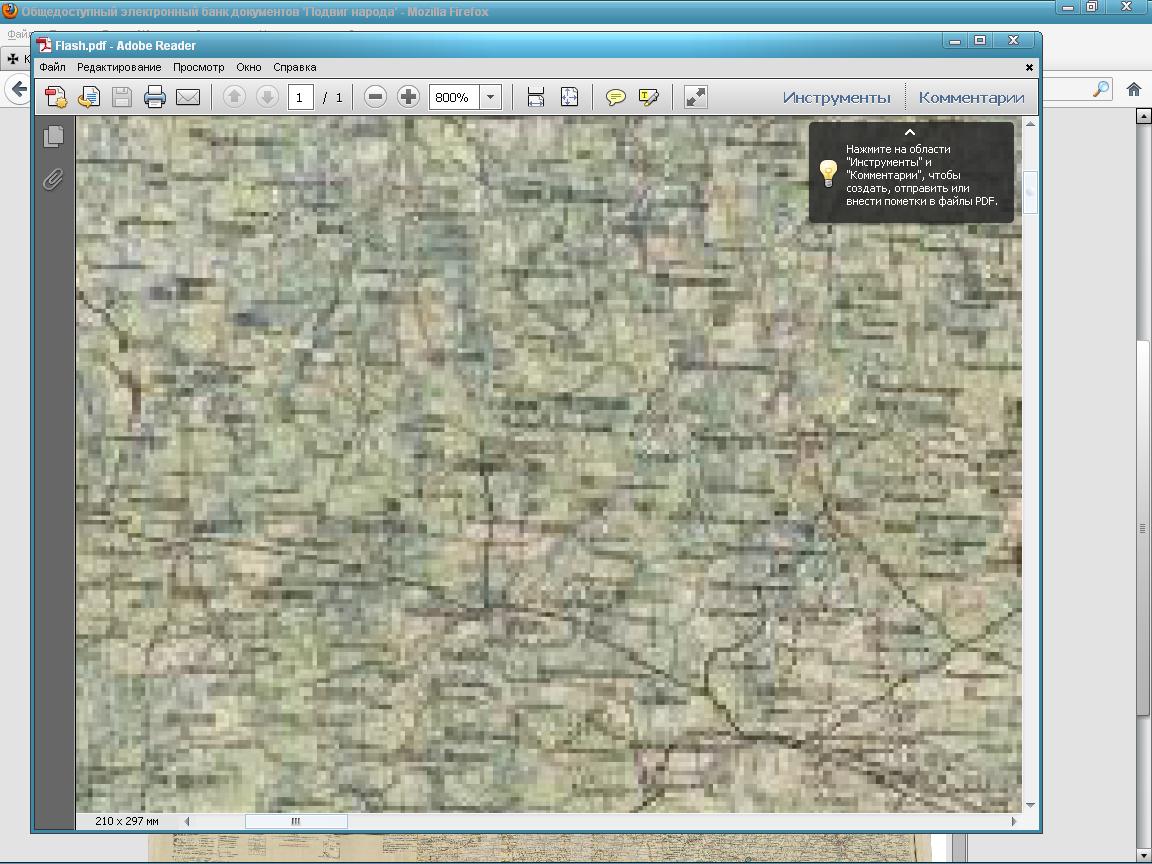Screen dimensions: 1152x864
Task: Click the zoom out minus button
Action: click(x=375, y=97)
